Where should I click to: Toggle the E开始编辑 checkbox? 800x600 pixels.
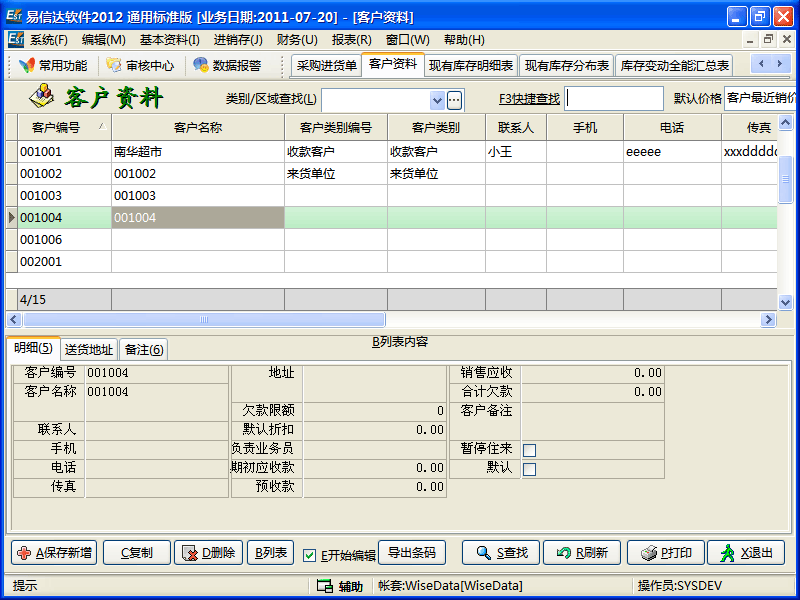pos(310,555)
